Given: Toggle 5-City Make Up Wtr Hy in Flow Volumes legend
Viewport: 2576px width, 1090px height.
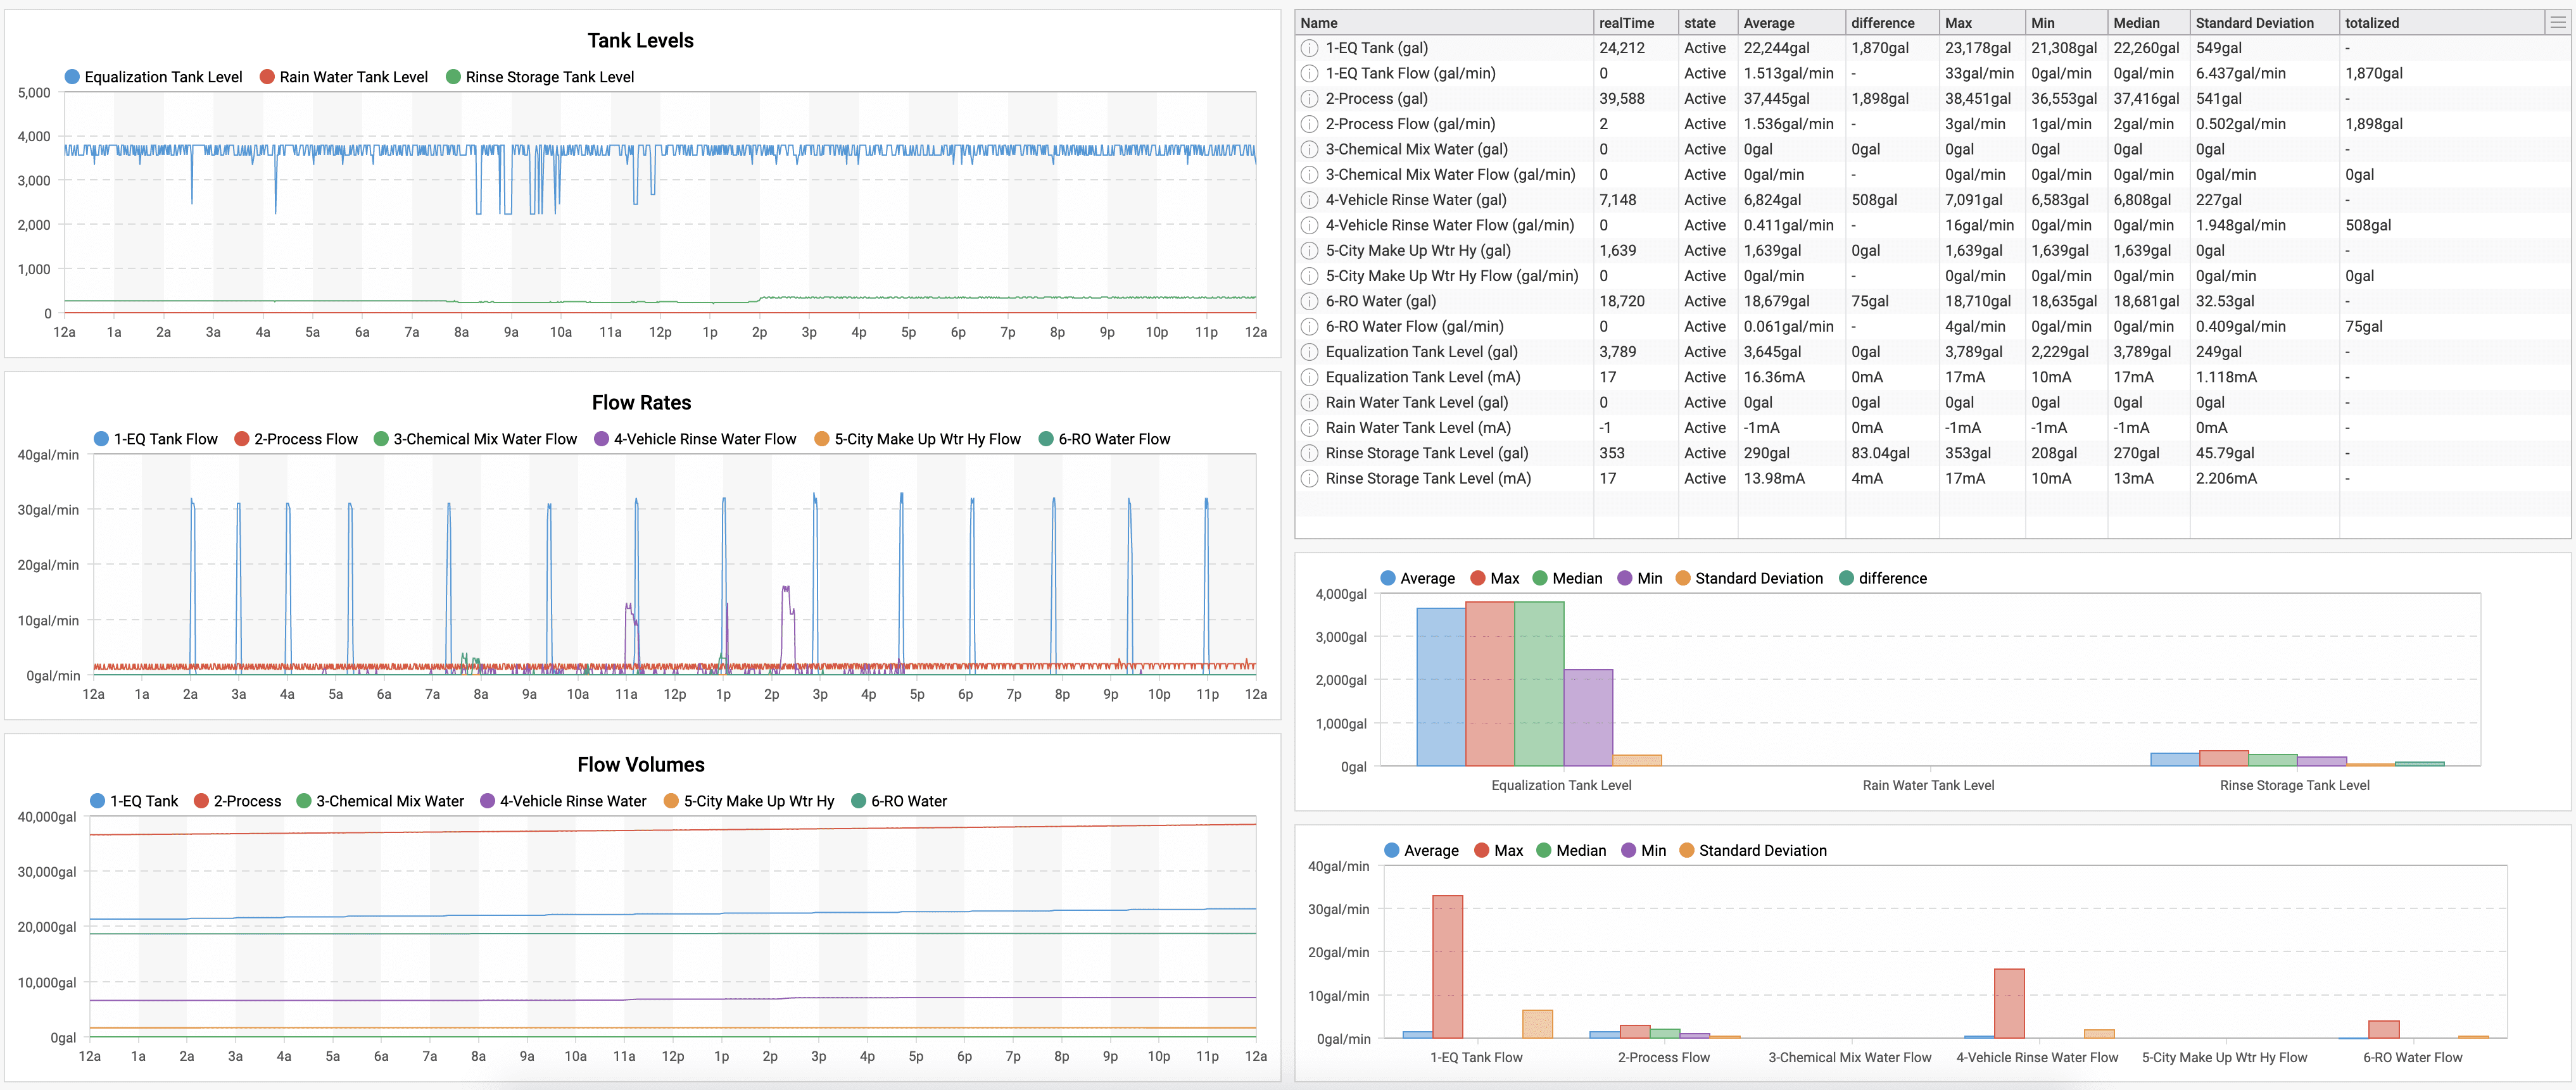Looking at the screenshot, I should coord(749,801).
